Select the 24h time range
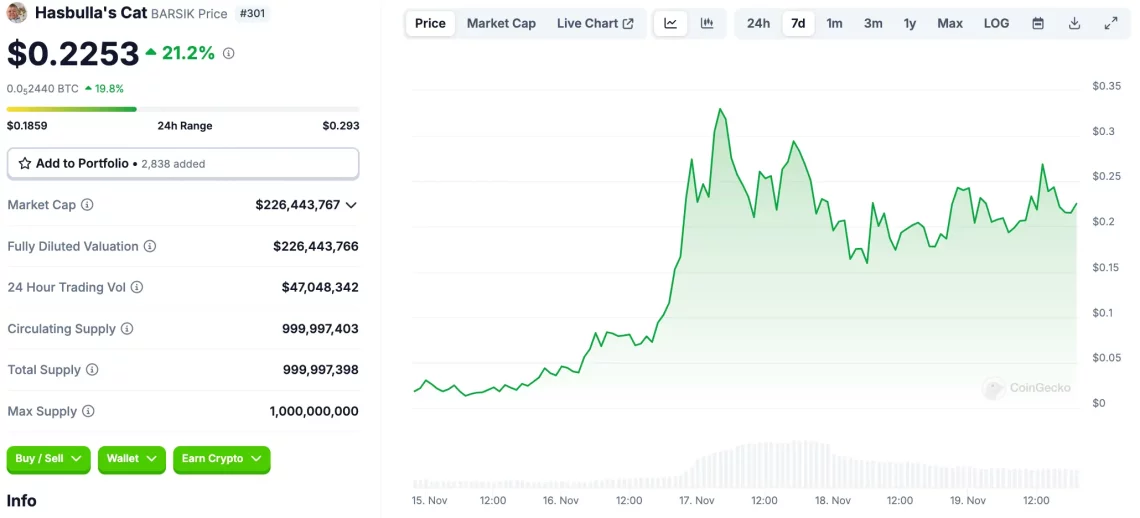The image size is (1140, 518). [758, 23]
